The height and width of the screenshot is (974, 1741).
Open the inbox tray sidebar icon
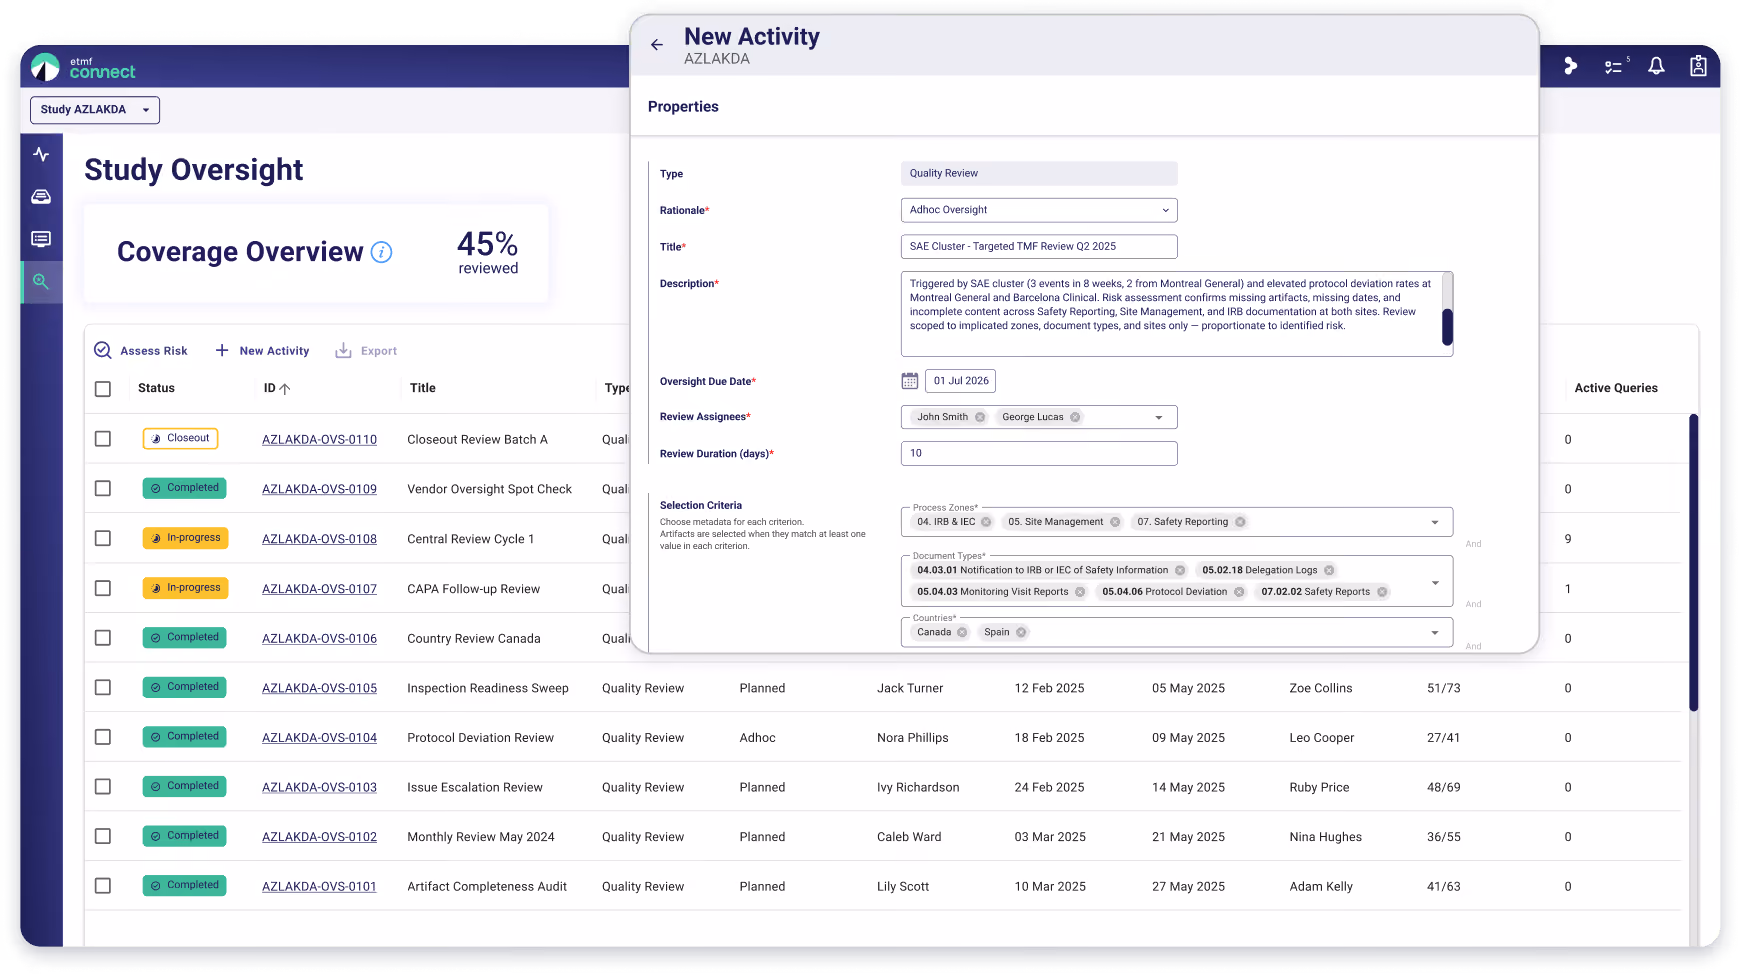(x=41, y=197)
